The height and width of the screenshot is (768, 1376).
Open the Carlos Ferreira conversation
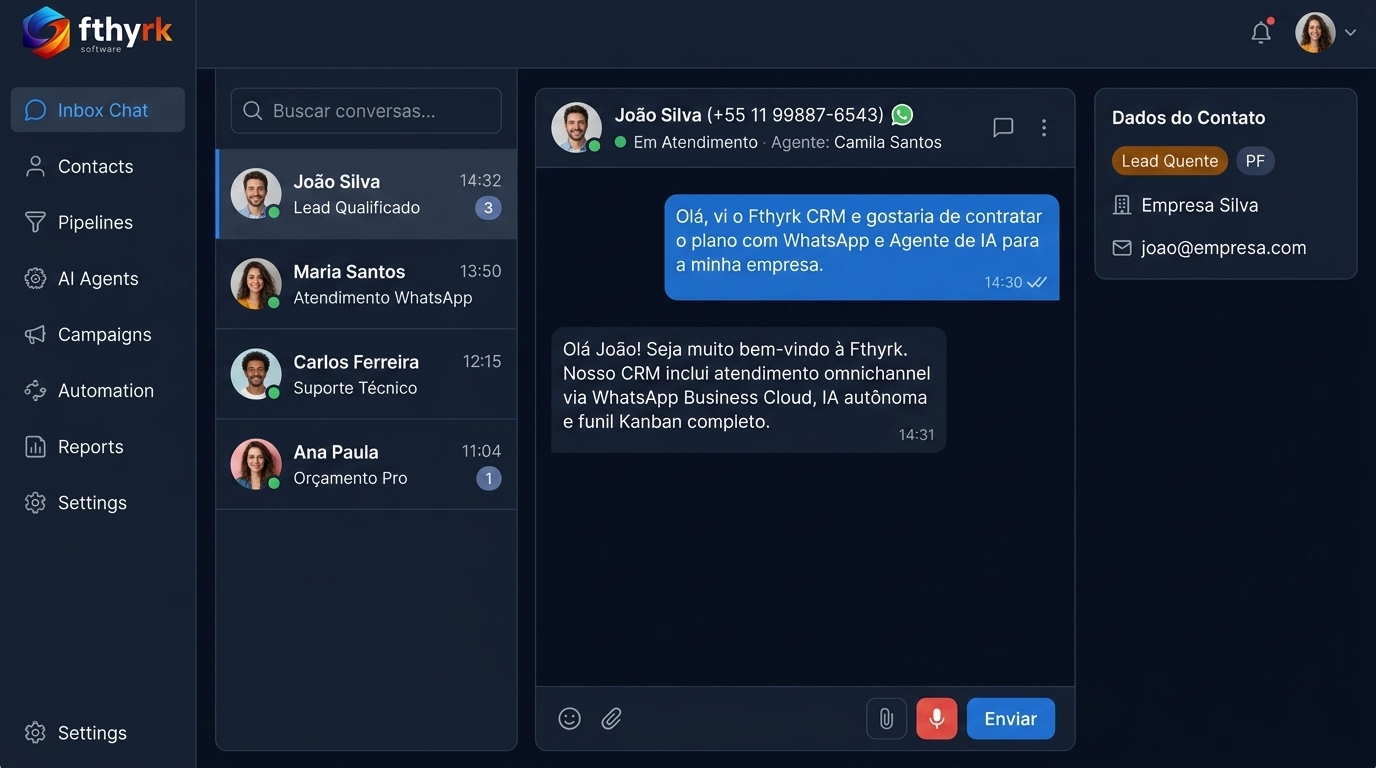366,374
